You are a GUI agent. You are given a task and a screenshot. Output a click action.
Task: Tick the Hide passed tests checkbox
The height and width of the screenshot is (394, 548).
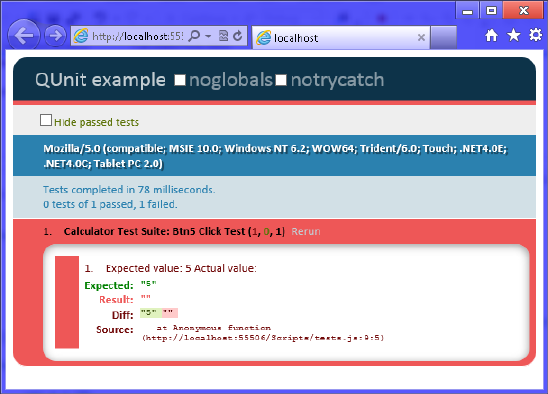[x=46, y=120]
